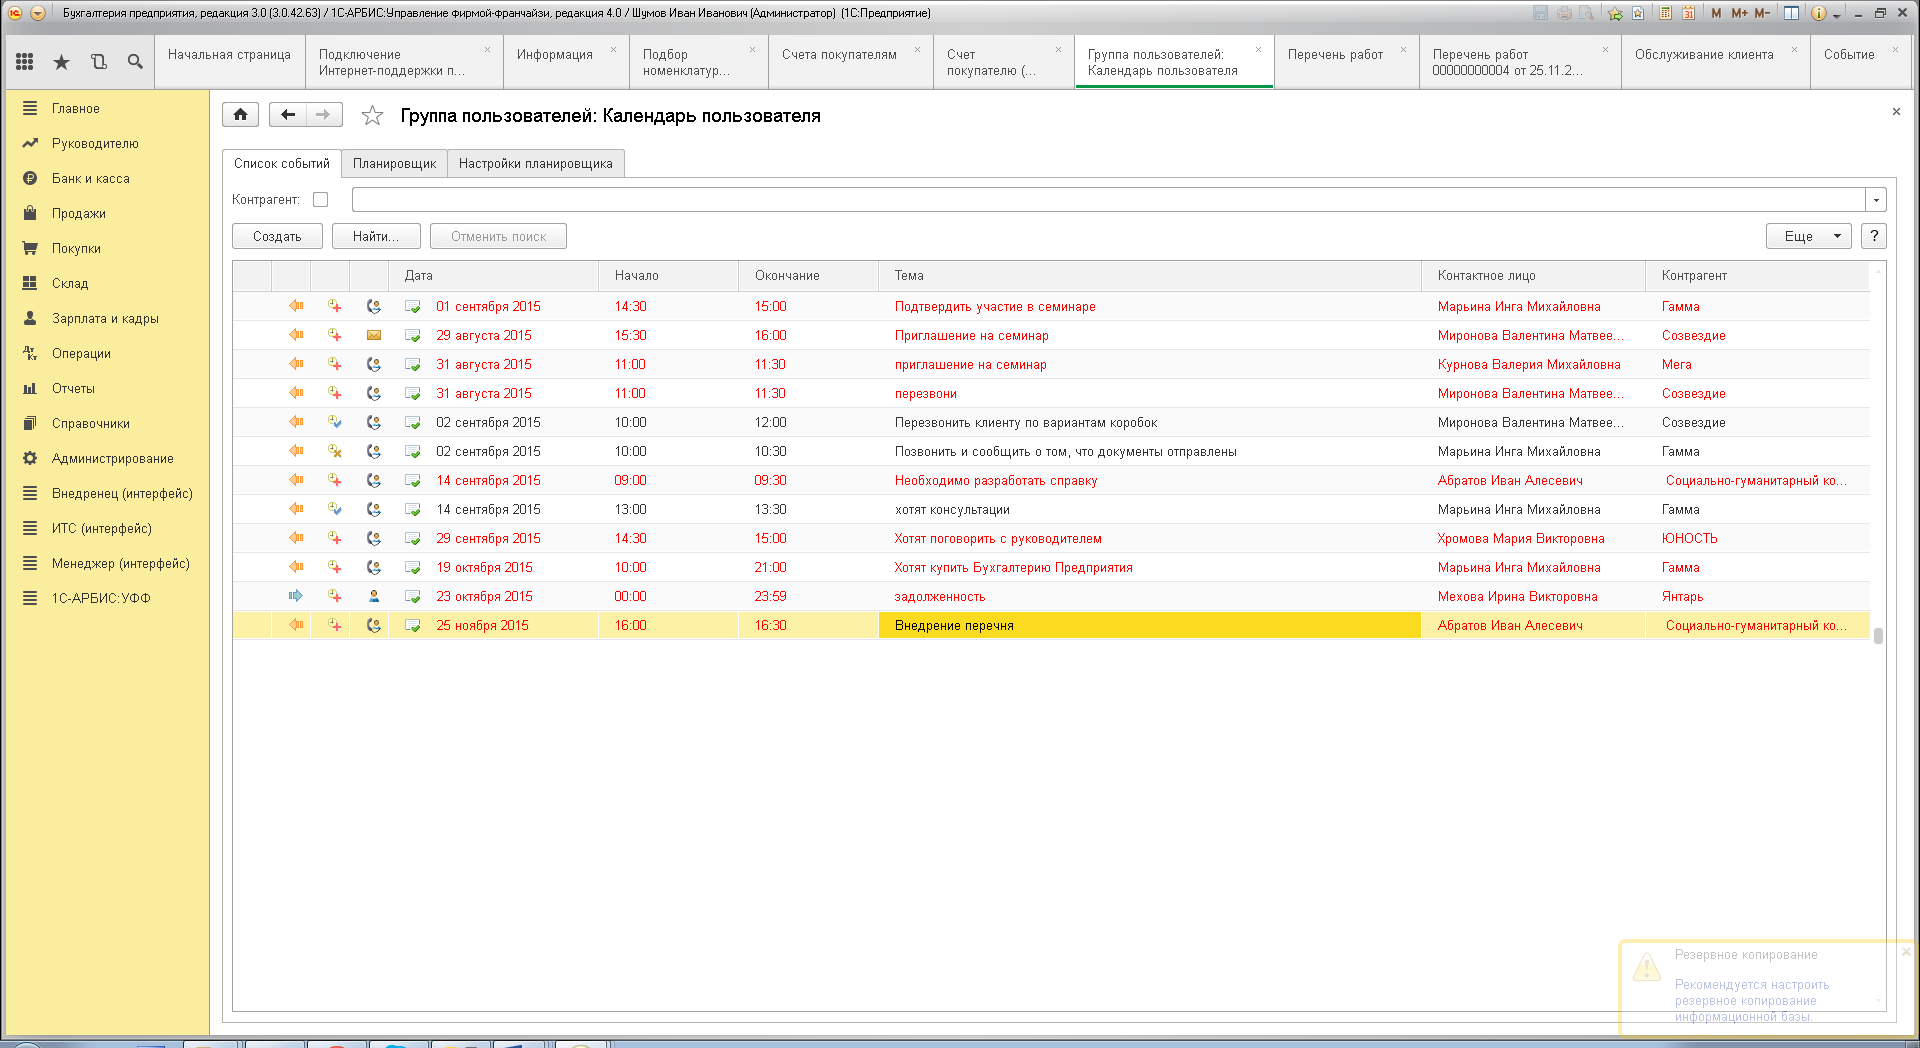Open favorites star in tools panel
The height and width of the screenshot is (1048, 1920).
tap(61, 62)
